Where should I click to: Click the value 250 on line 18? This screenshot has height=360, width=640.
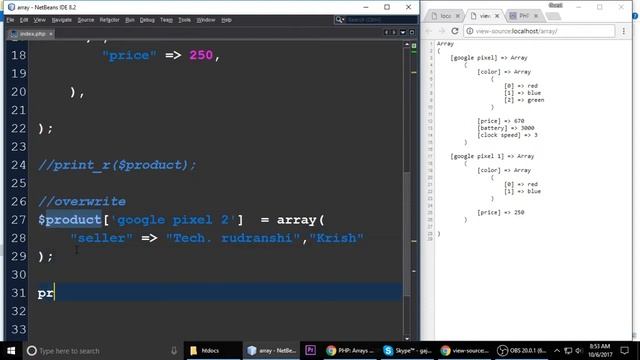click(x=201, y=55)
